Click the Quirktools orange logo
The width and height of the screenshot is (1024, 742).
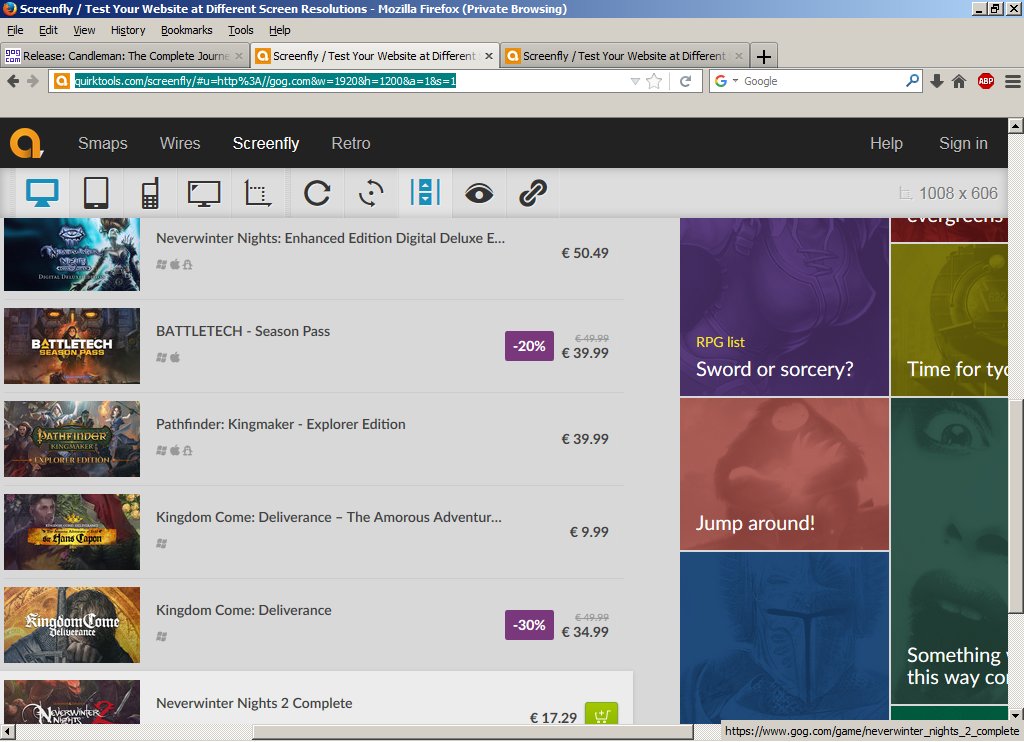(x=26, y=143)
